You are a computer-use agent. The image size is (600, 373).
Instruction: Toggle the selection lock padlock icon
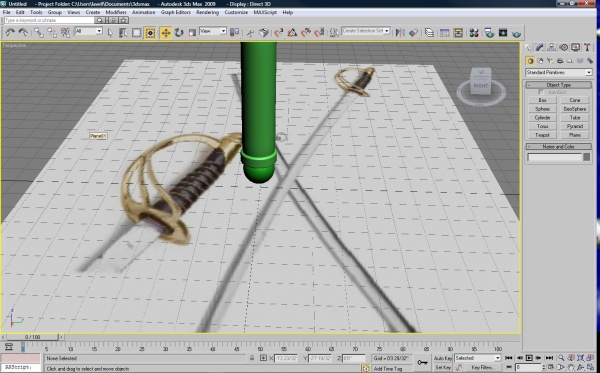252,358
